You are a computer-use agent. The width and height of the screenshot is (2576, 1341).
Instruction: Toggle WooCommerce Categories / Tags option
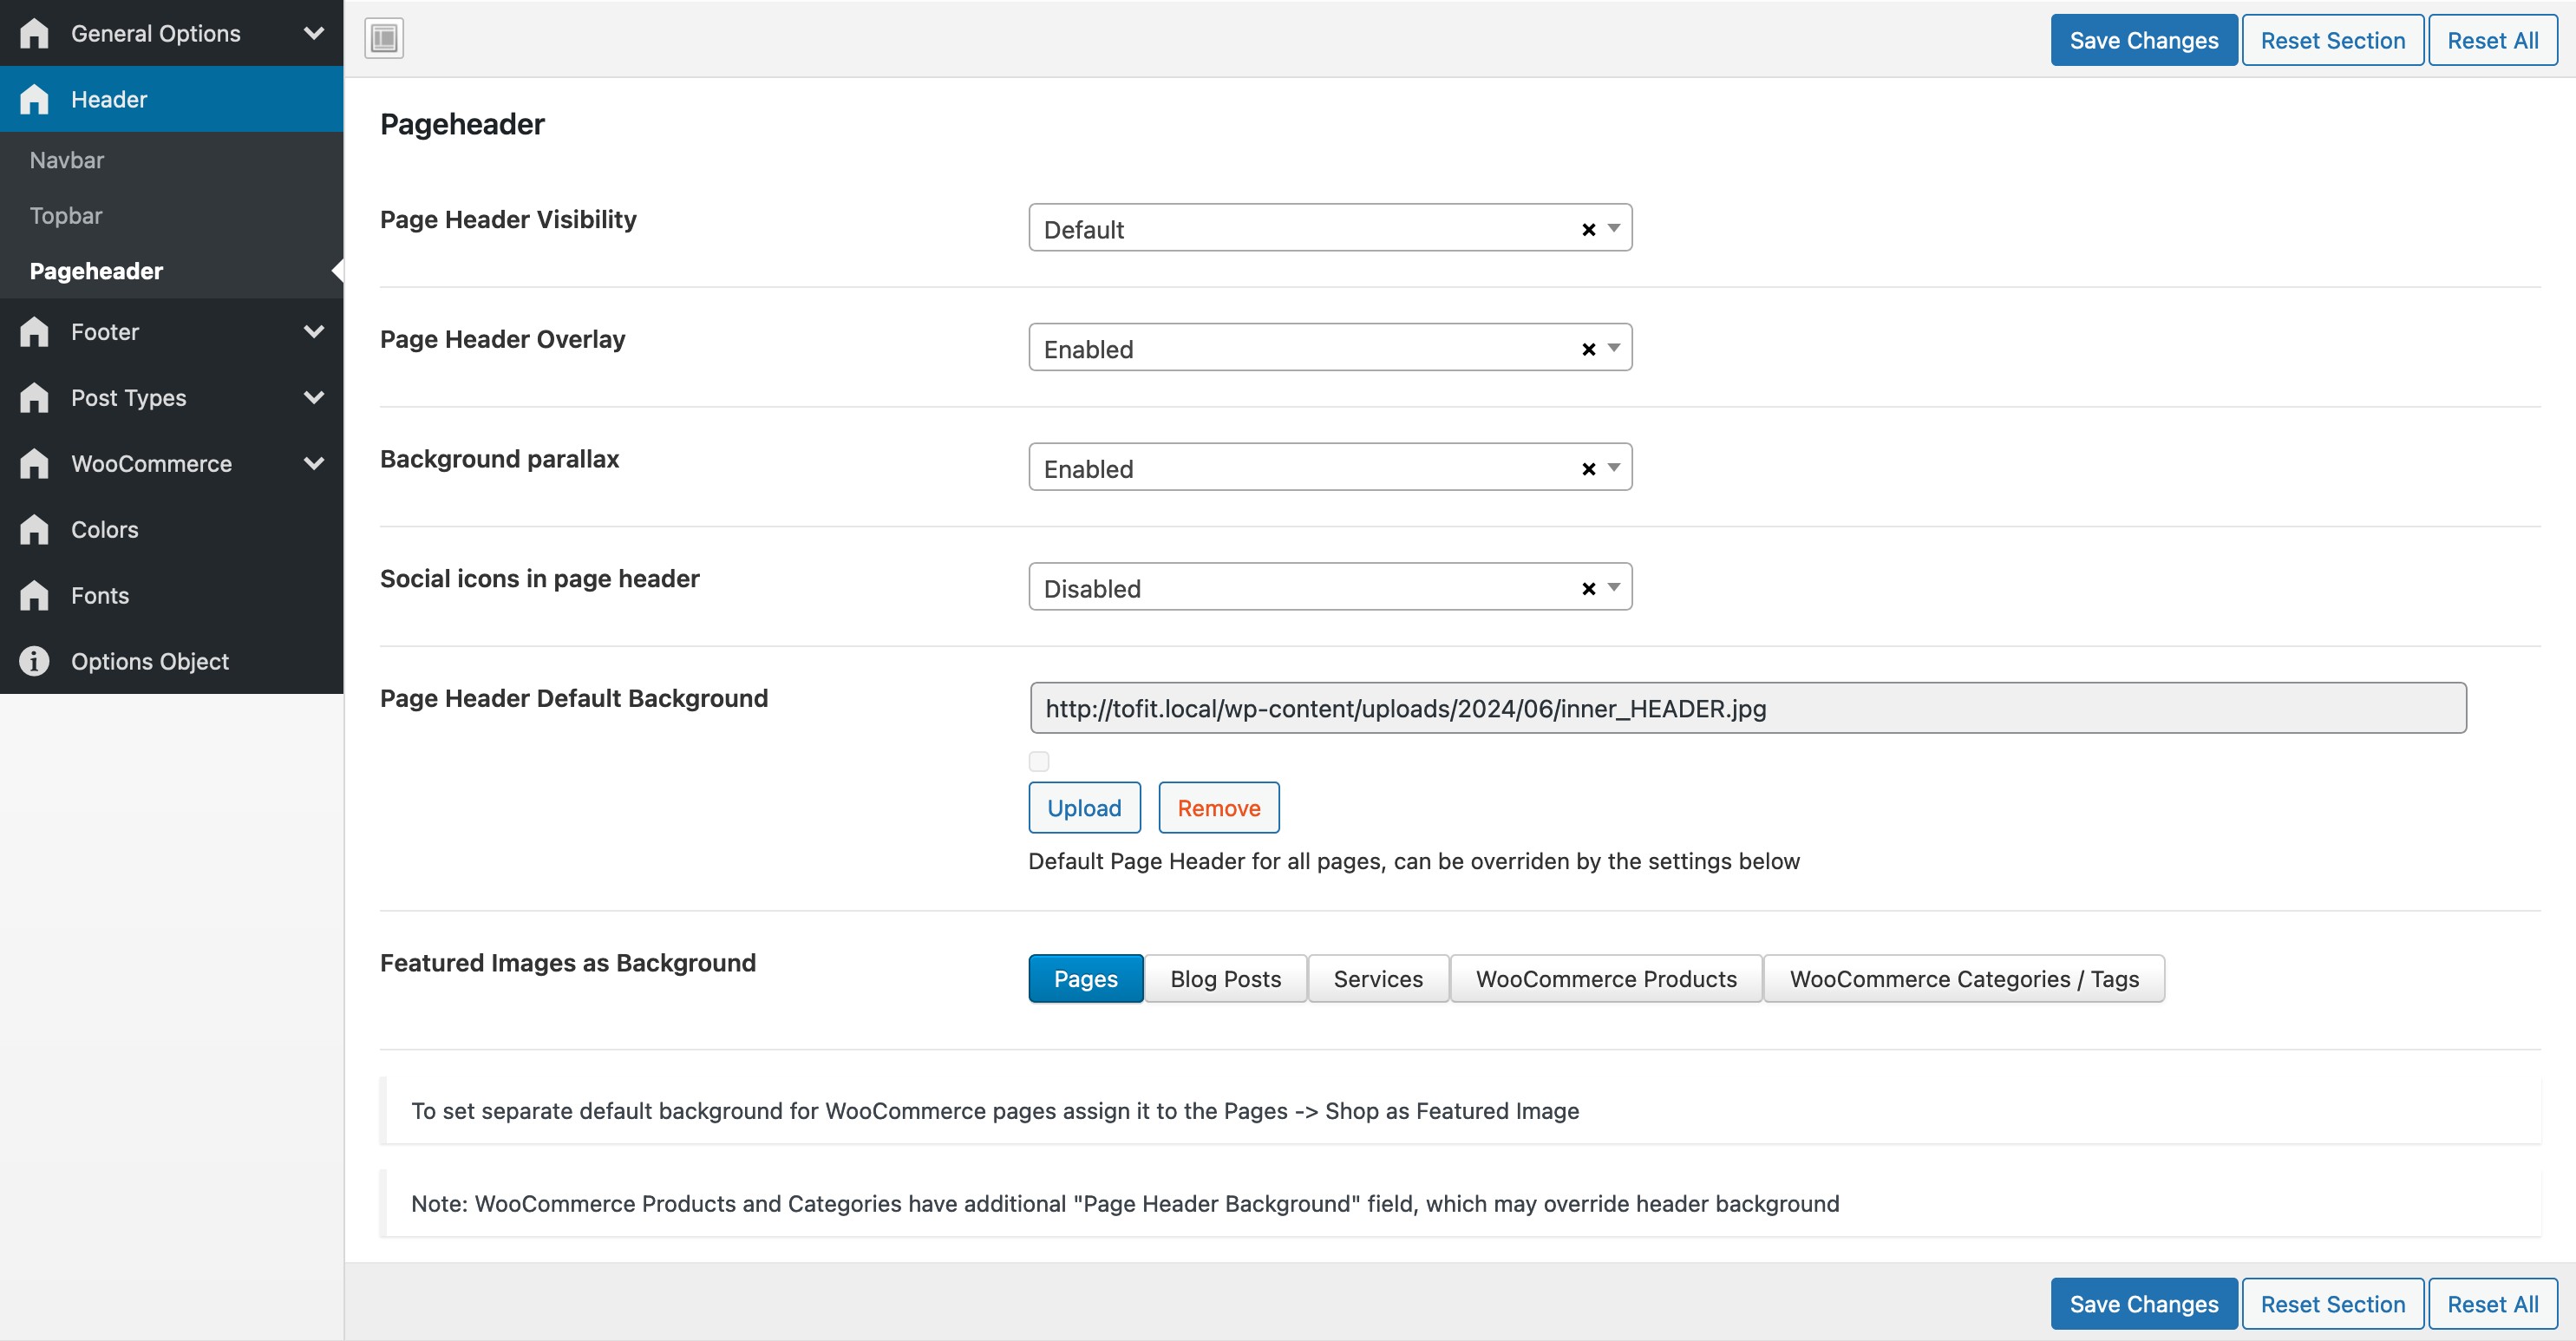click(x=1964, y=979)
